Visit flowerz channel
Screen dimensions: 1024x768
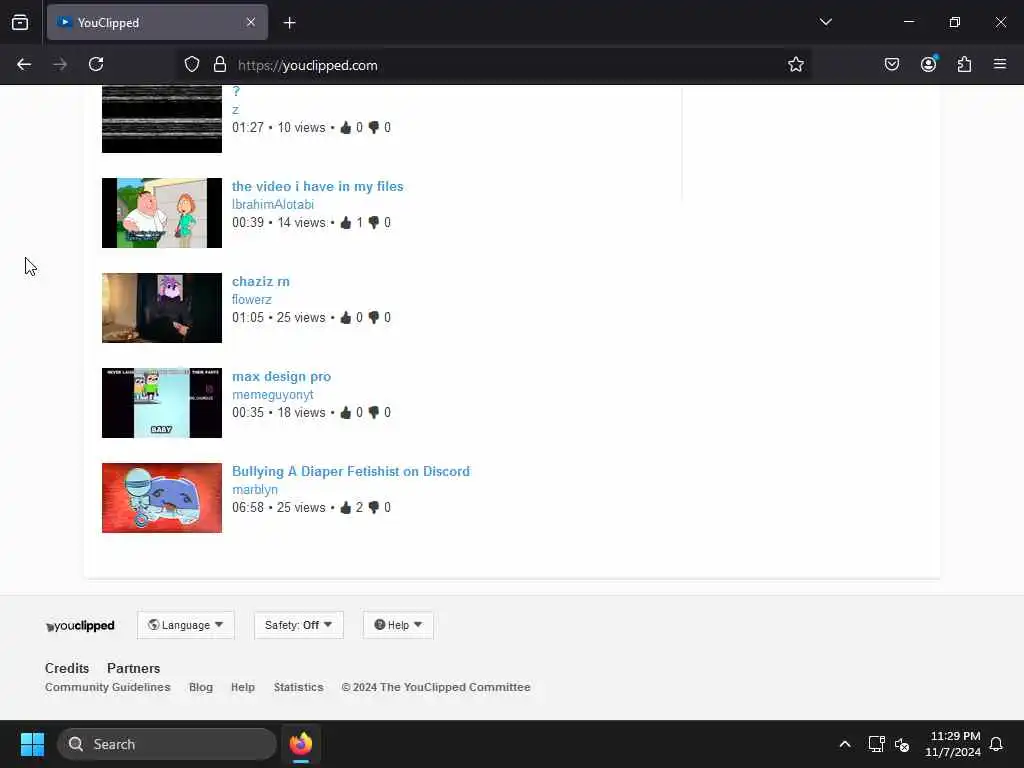coord(251,300)
